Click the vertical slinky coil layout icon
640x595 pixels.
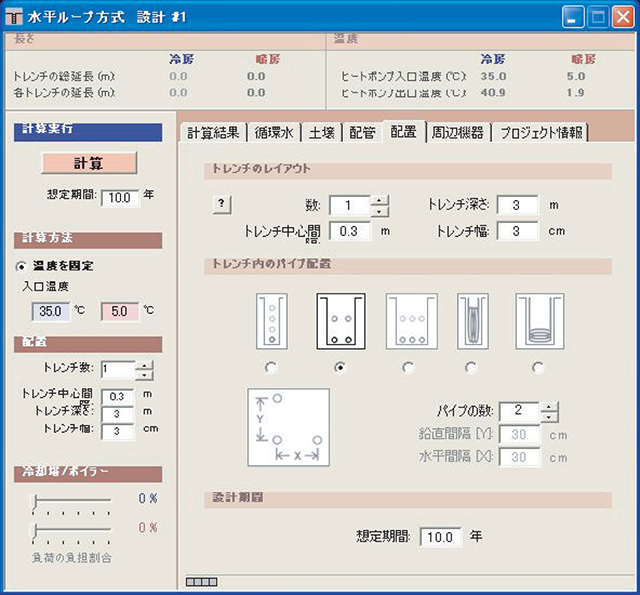click(472, 320)
